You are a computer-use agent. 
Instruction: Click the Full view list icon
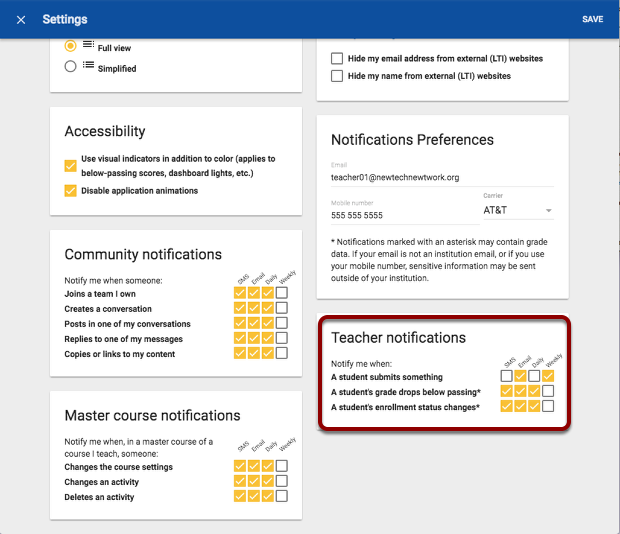[89, 45]
